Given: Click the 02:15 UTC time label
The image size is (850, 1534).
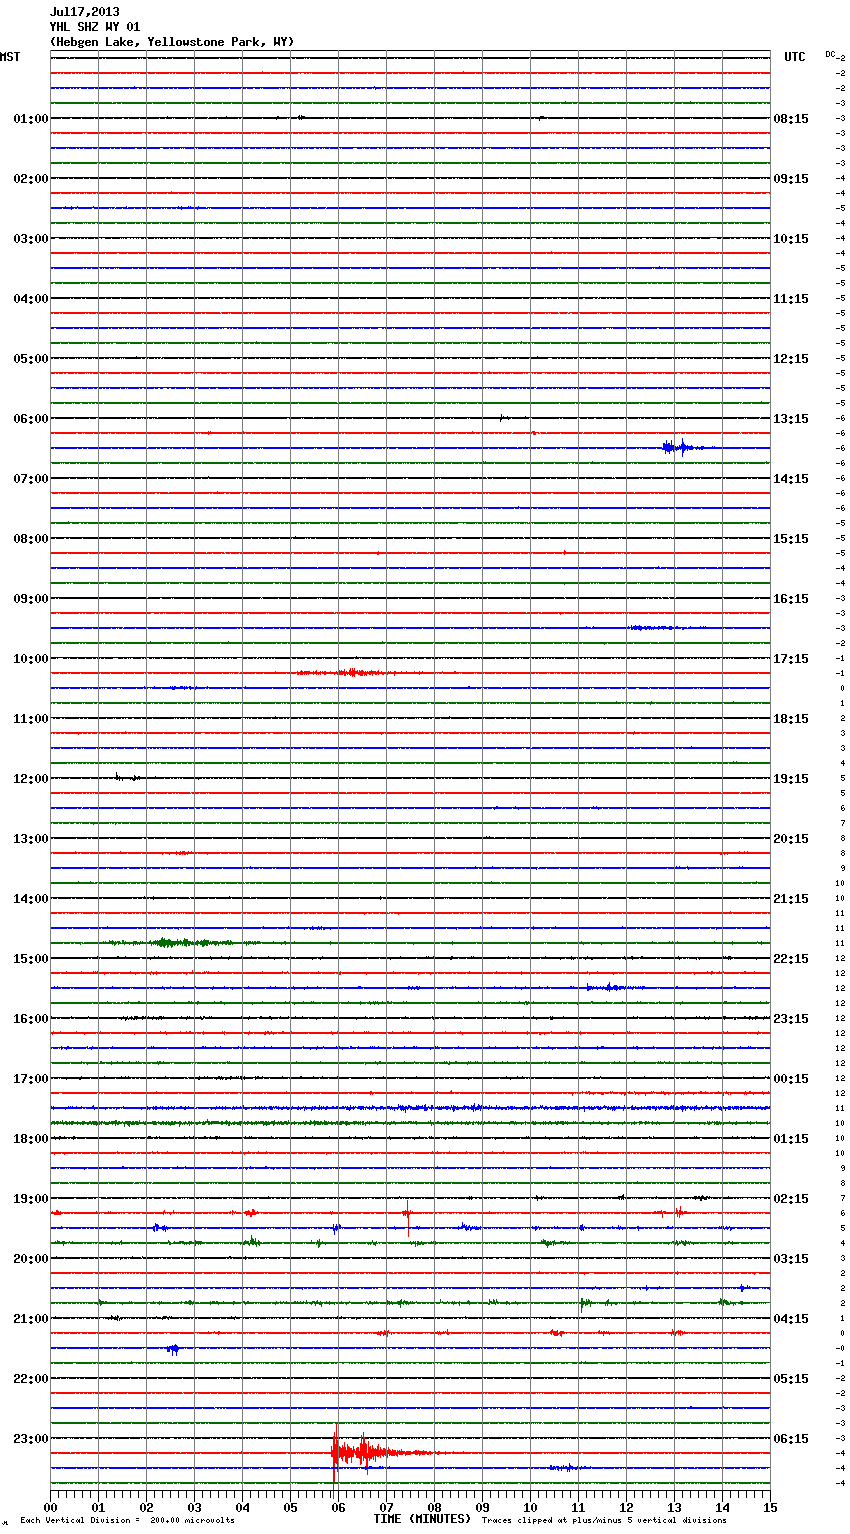Looking at the screenshot, I should click(x=791, y=1199).
